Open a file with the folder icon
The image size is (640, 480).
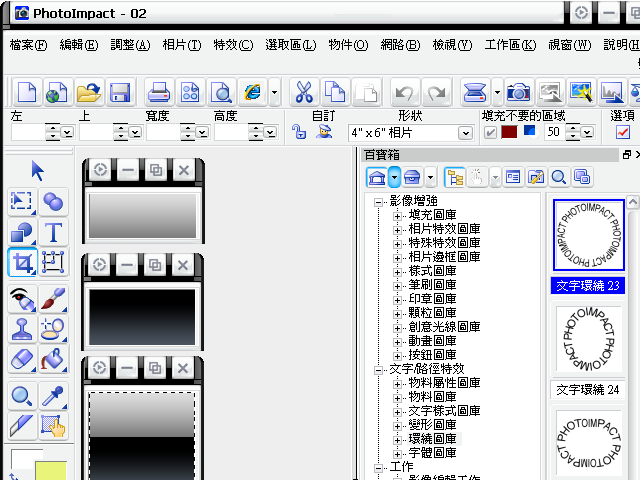(88, 92)
